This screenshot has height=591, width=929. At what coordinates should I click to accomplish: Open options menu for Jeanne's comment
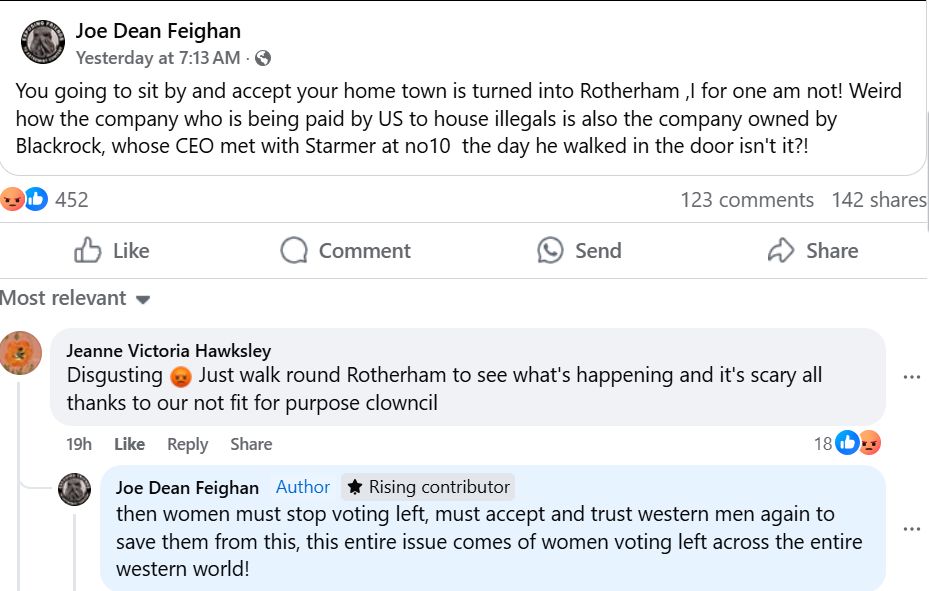[x=911, y=377]
